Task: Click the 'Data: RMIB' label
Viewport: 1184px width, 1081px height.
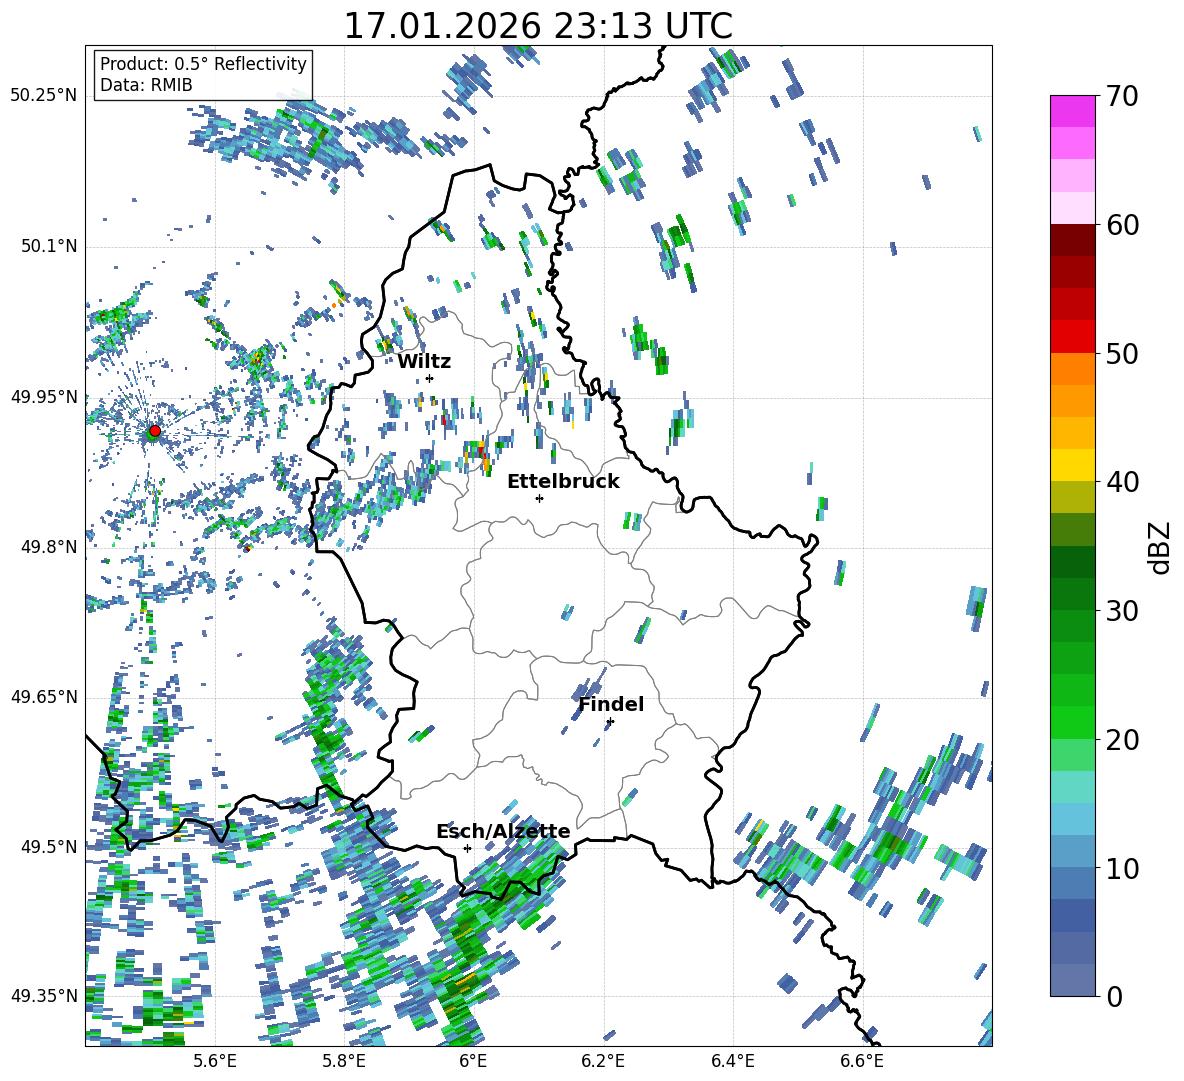Action: click(146, 85)
